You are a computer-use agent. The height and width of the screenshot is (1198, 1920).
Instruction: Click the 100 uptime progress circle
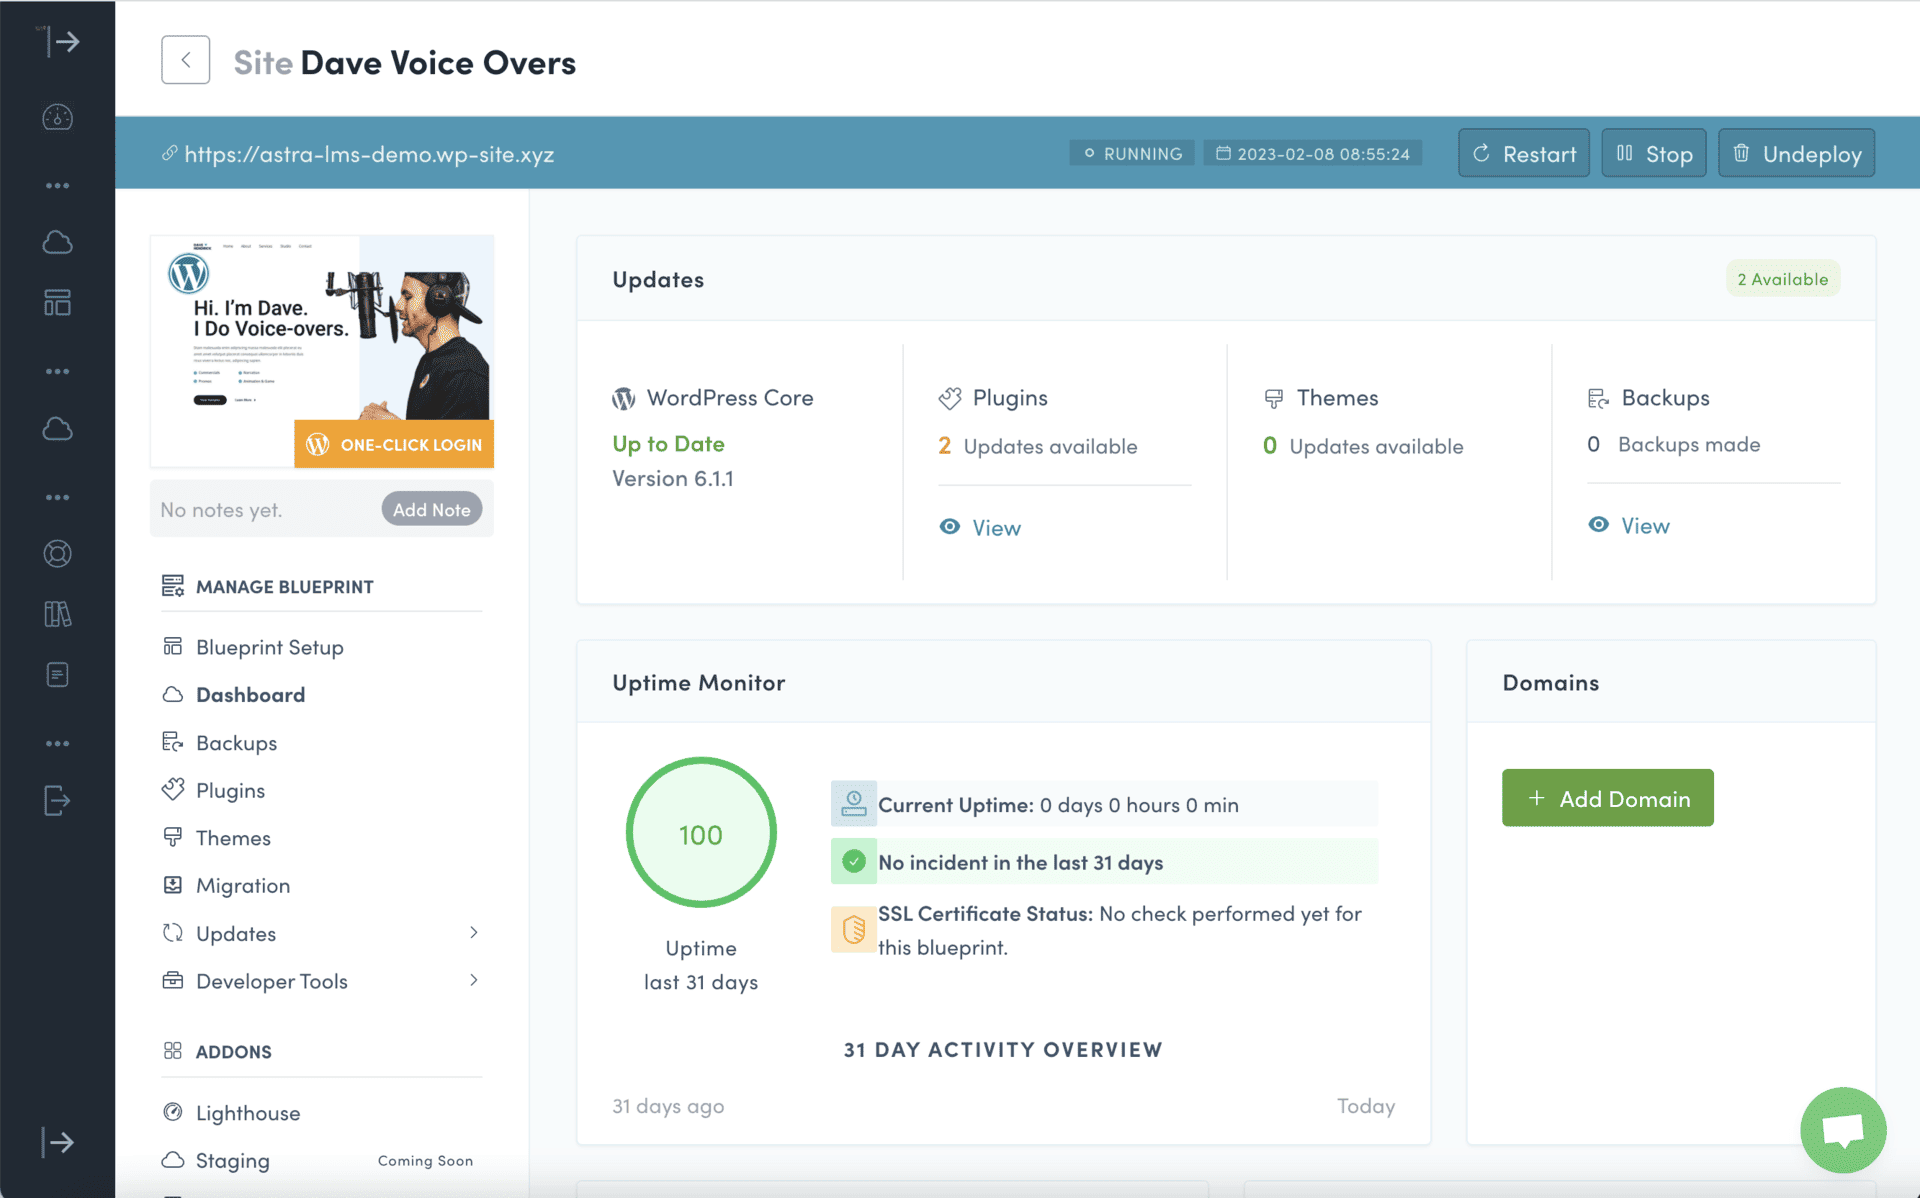(x=701, y=833)
